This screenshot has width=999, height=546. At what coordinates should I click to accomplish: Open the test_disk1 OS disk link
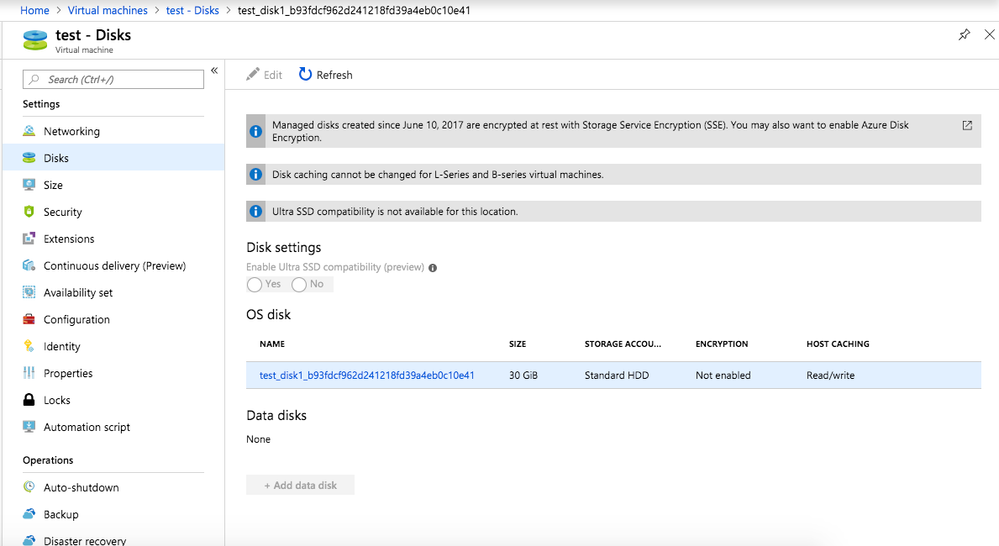point(366,376)
